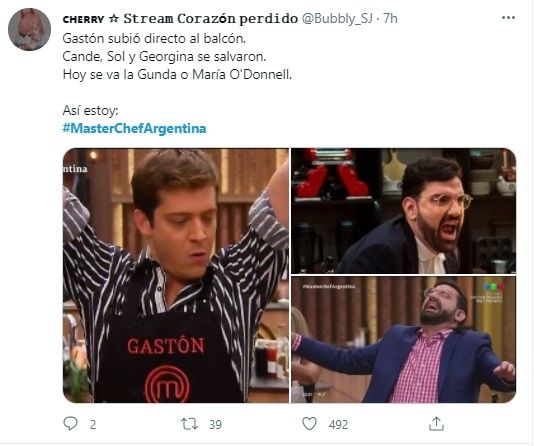Click the retweet arrows icon
The image size is (534, 446).
189,424
